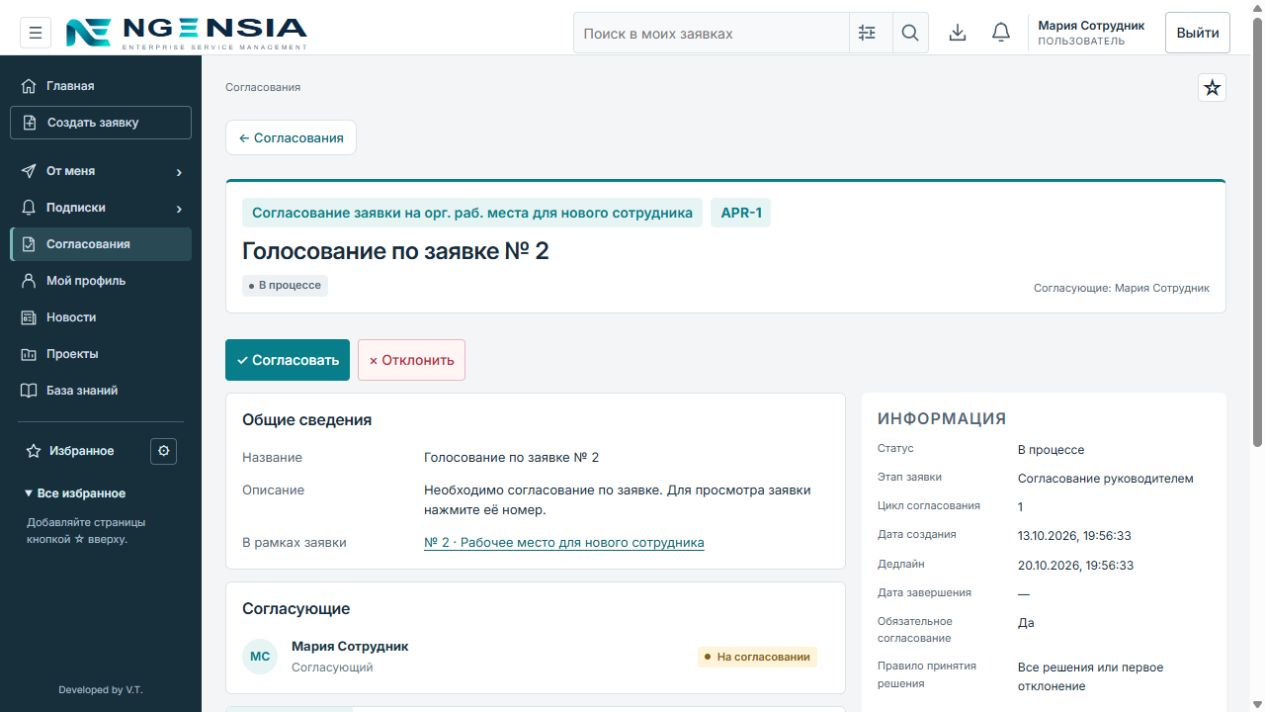Image resolution: width=1265 pixels, height=712 pixels.
Task: Go to Главная in sidebar
Action: pos(100,86)
